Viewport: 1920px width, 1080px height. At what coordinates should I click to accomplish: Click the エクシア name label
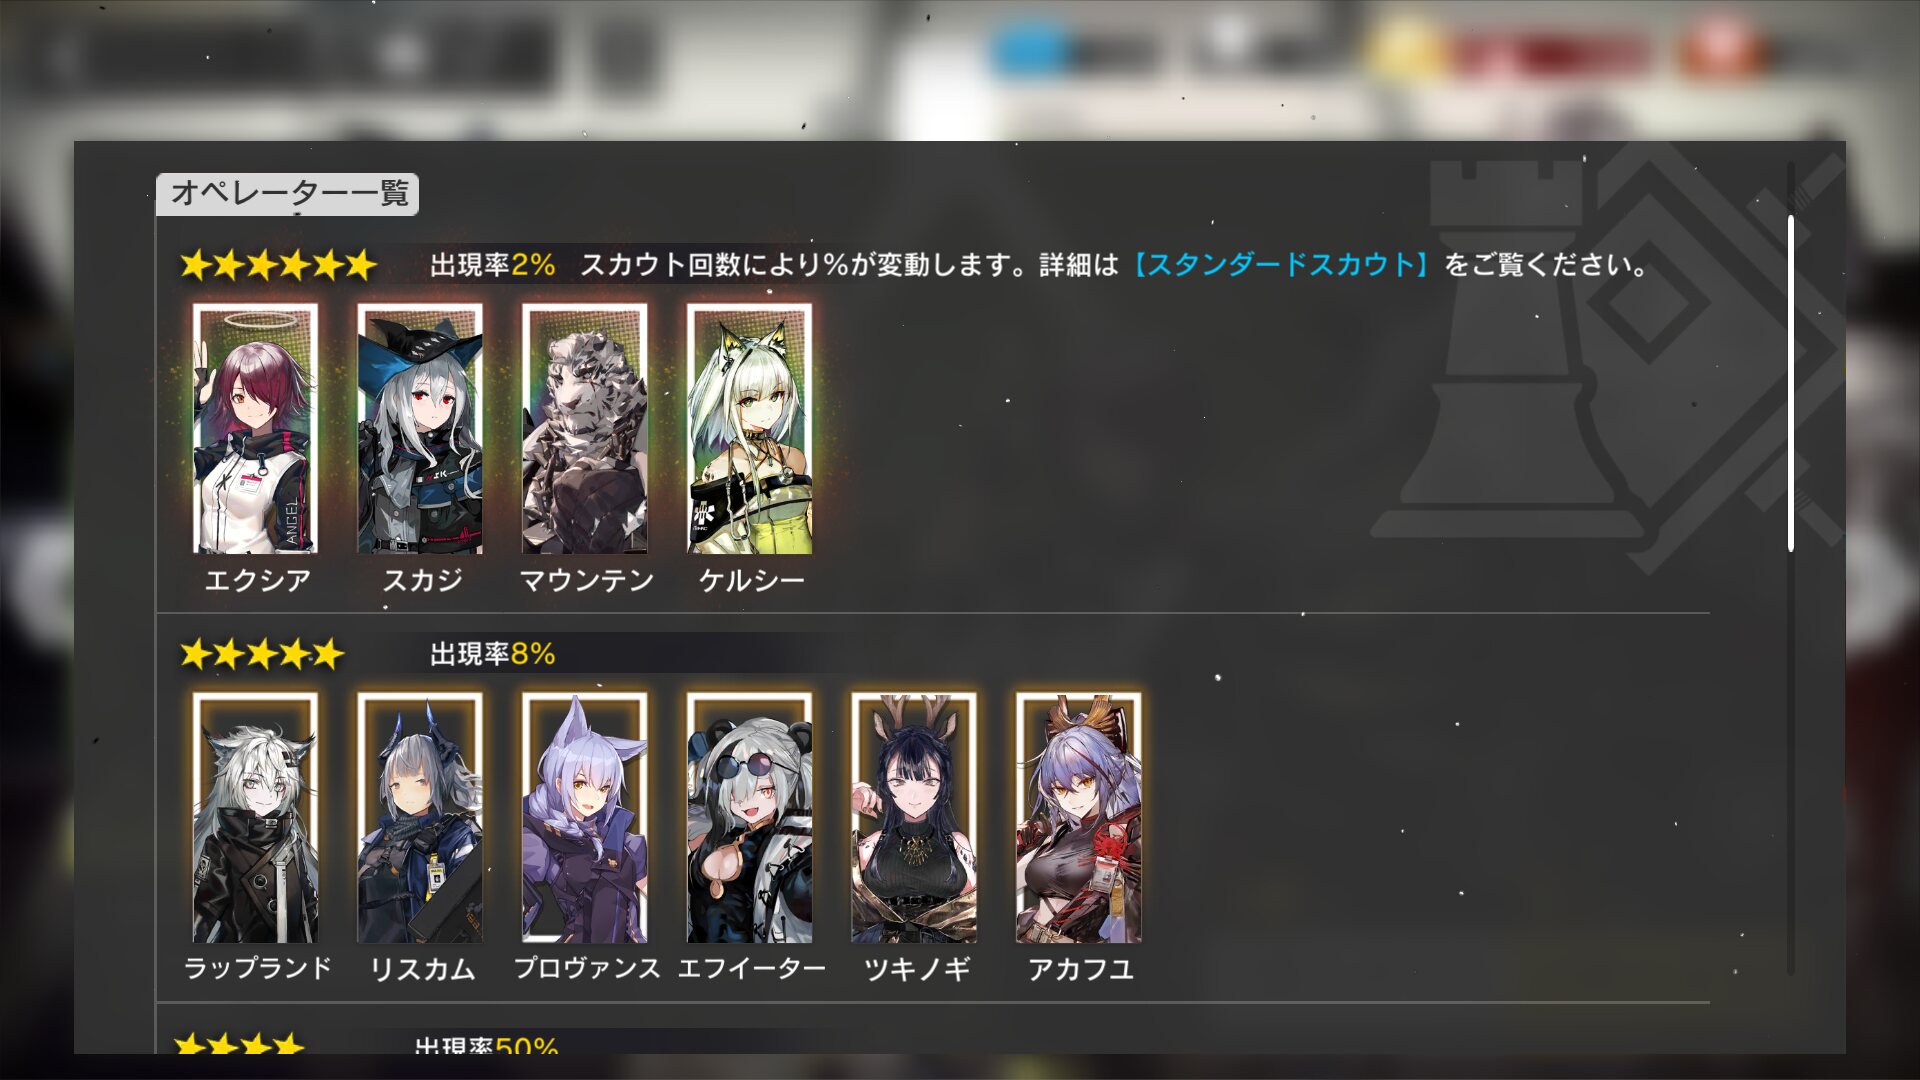[257, 580]
